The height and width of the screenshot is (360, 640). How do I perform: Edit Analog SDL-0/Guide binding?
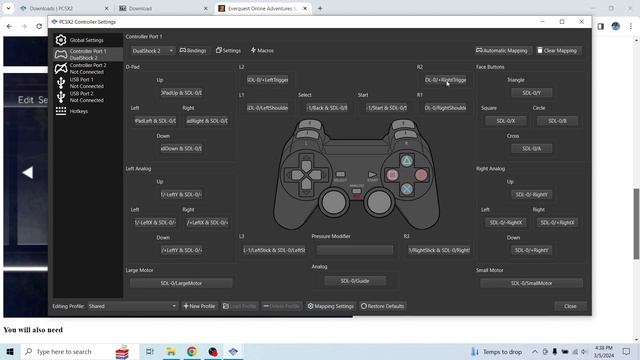(355, 281)
